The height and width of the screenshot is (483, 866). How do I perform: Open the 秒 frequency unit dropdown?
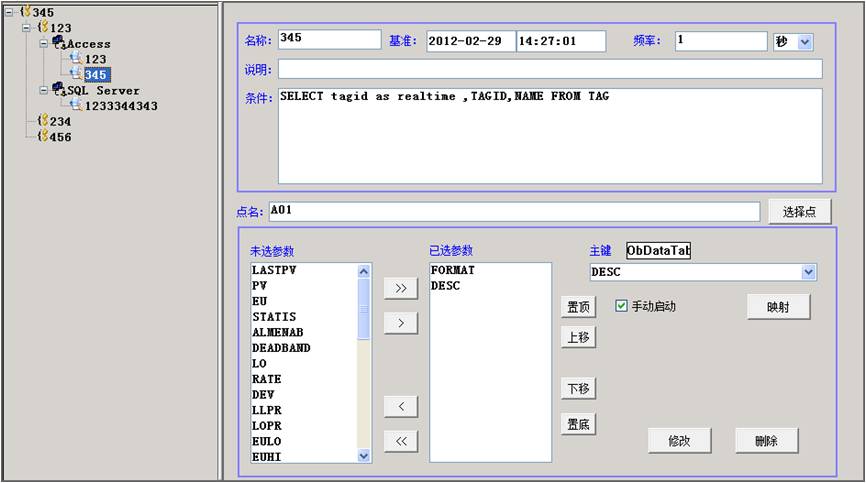(805, 41)
